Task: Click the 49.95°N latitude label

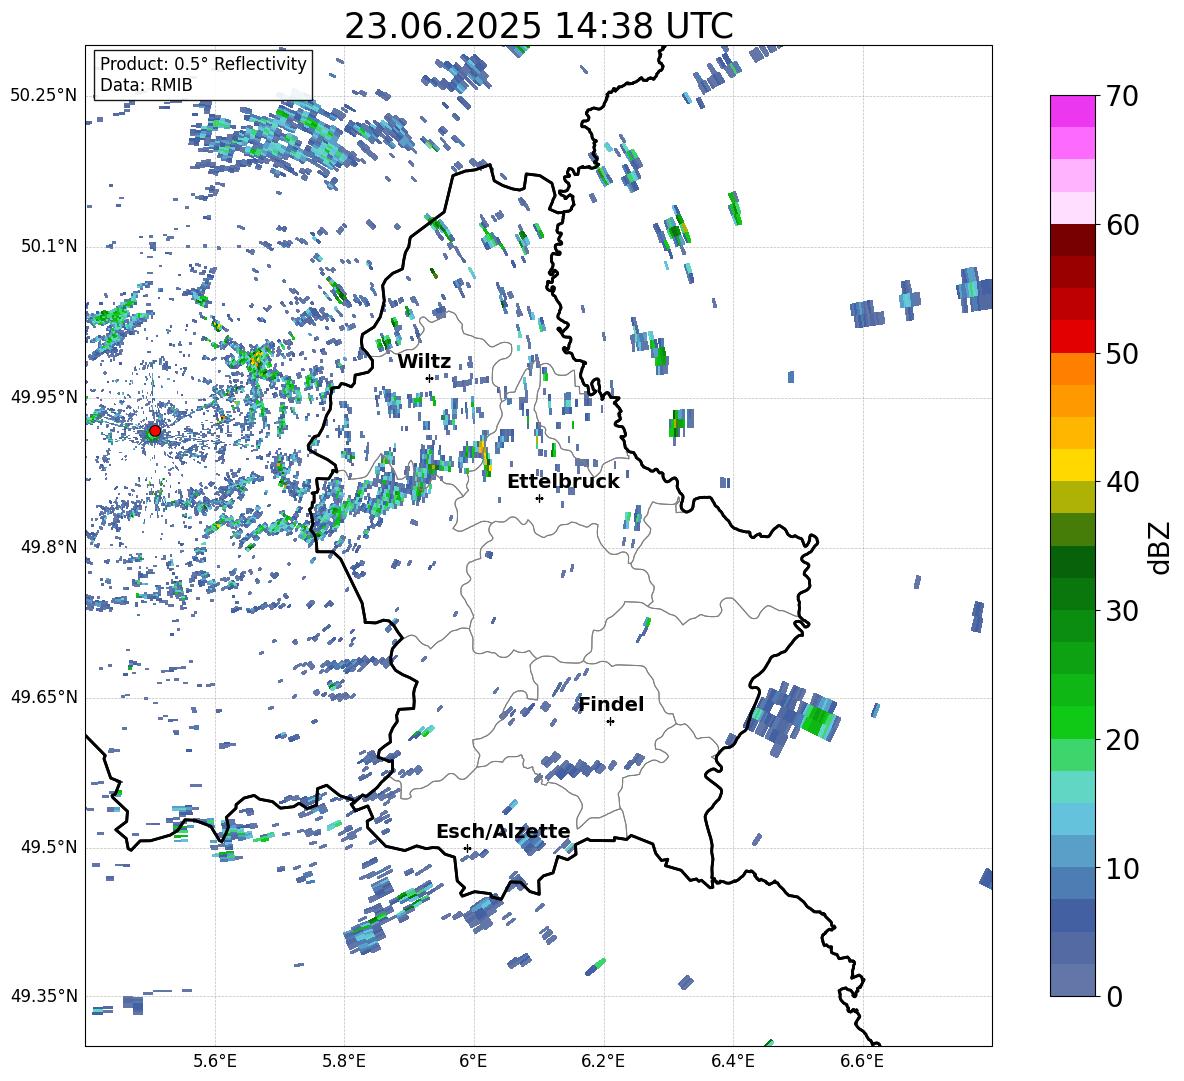Action: pyautogui.click(x=44, y=396)
